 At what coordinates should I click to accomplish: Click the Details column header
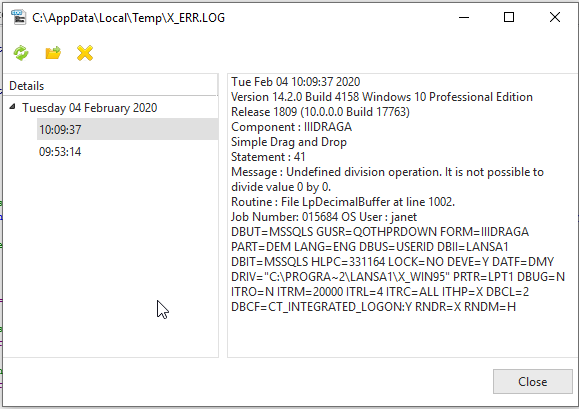tap(110, 86)
